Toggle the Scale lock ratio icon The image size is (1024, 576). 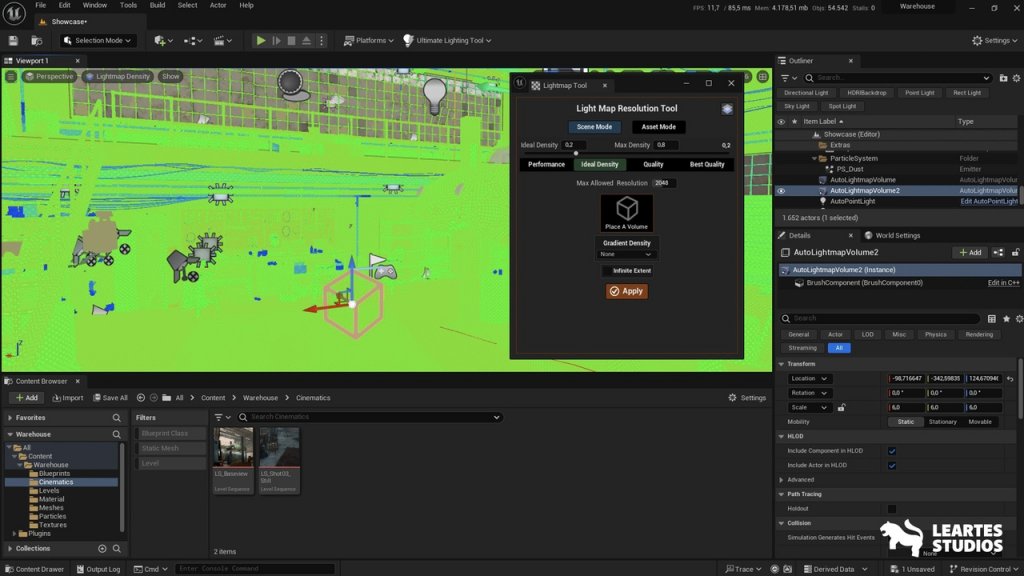point(841,408)
